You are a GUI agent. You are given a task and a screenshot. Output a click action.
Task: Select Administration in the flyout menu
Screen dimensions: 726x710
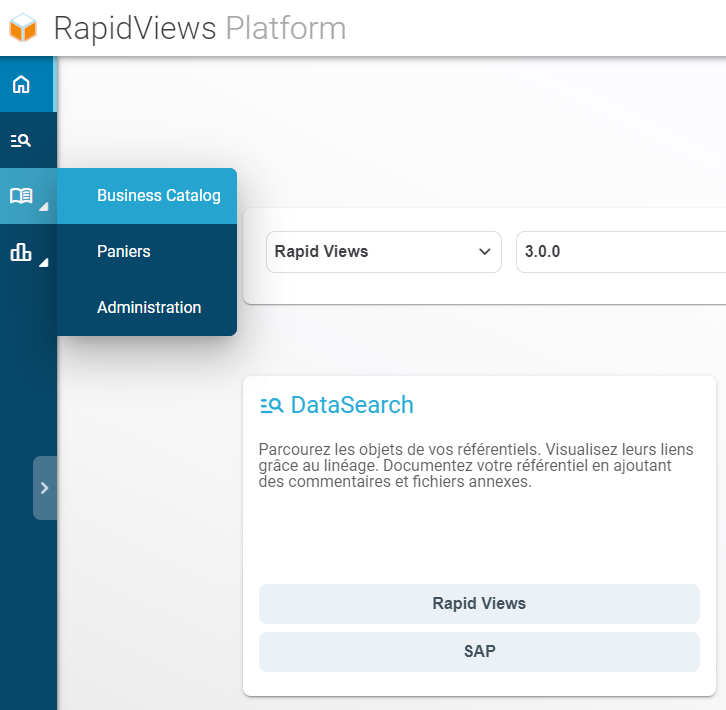pyautogui.click(x=147, y=308)
